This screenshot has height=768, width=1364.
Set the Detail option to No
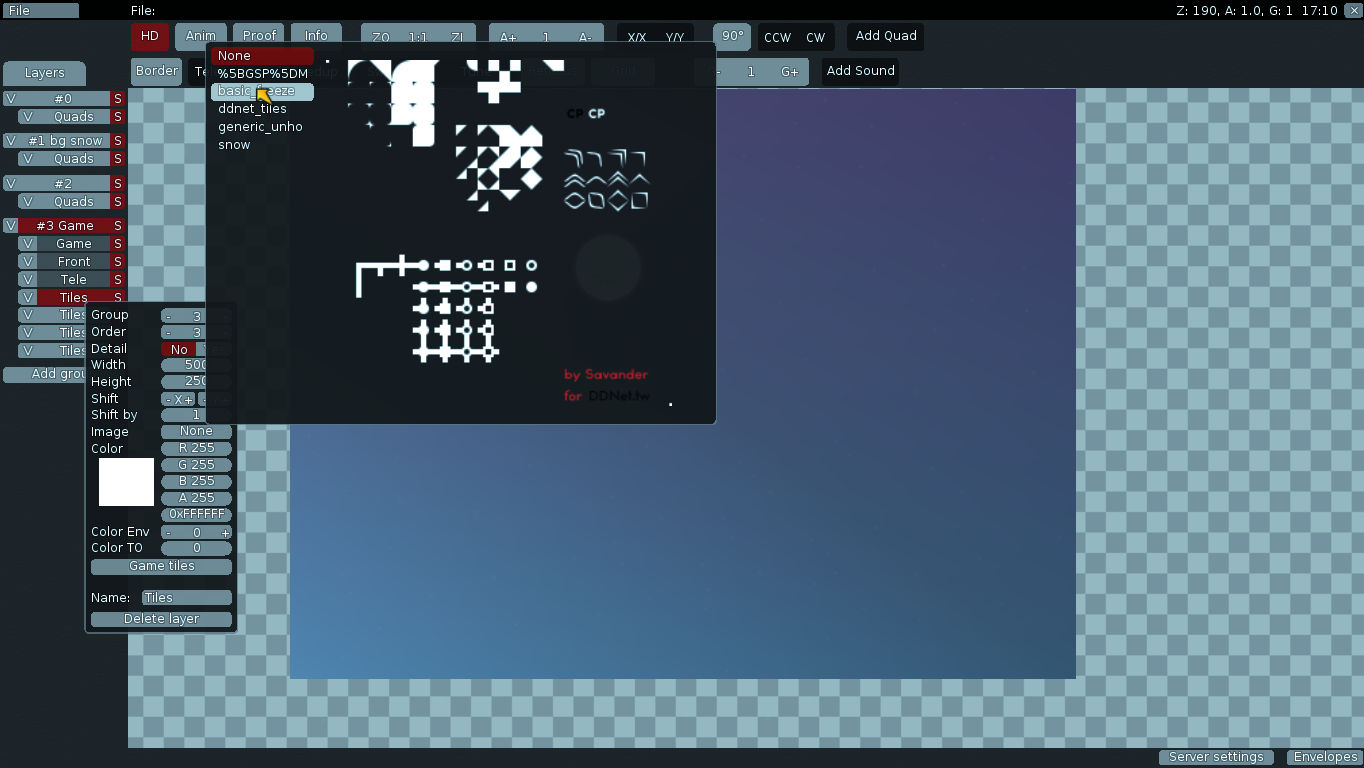(x=179, y=349)
